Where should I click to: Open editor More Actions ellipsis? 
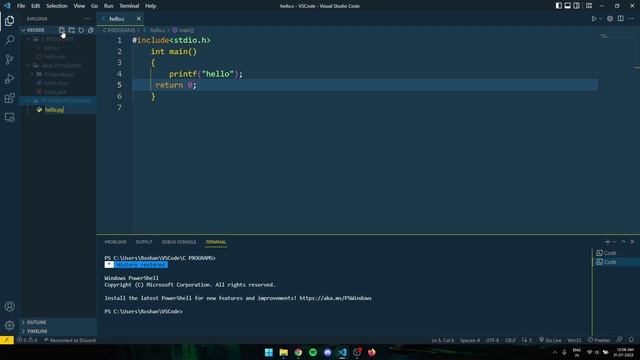(x=631, y=19)
